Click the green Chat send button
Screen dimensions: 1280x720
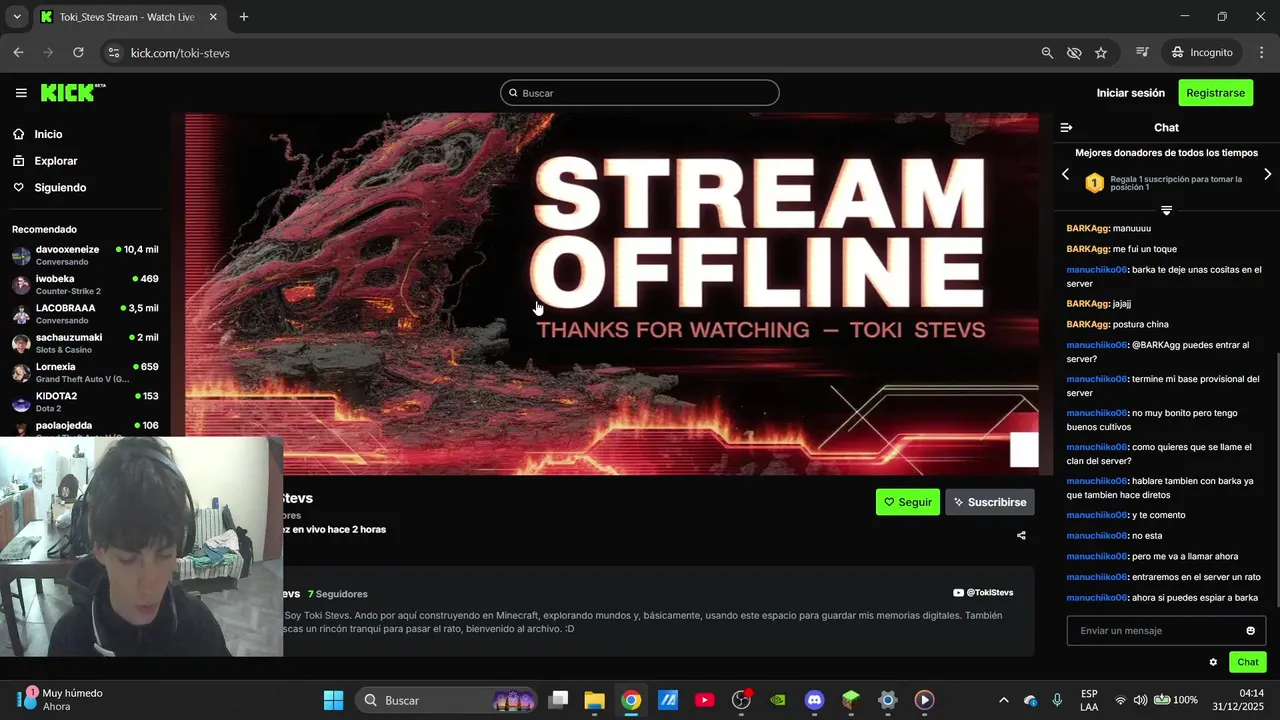pos(1247,662)
